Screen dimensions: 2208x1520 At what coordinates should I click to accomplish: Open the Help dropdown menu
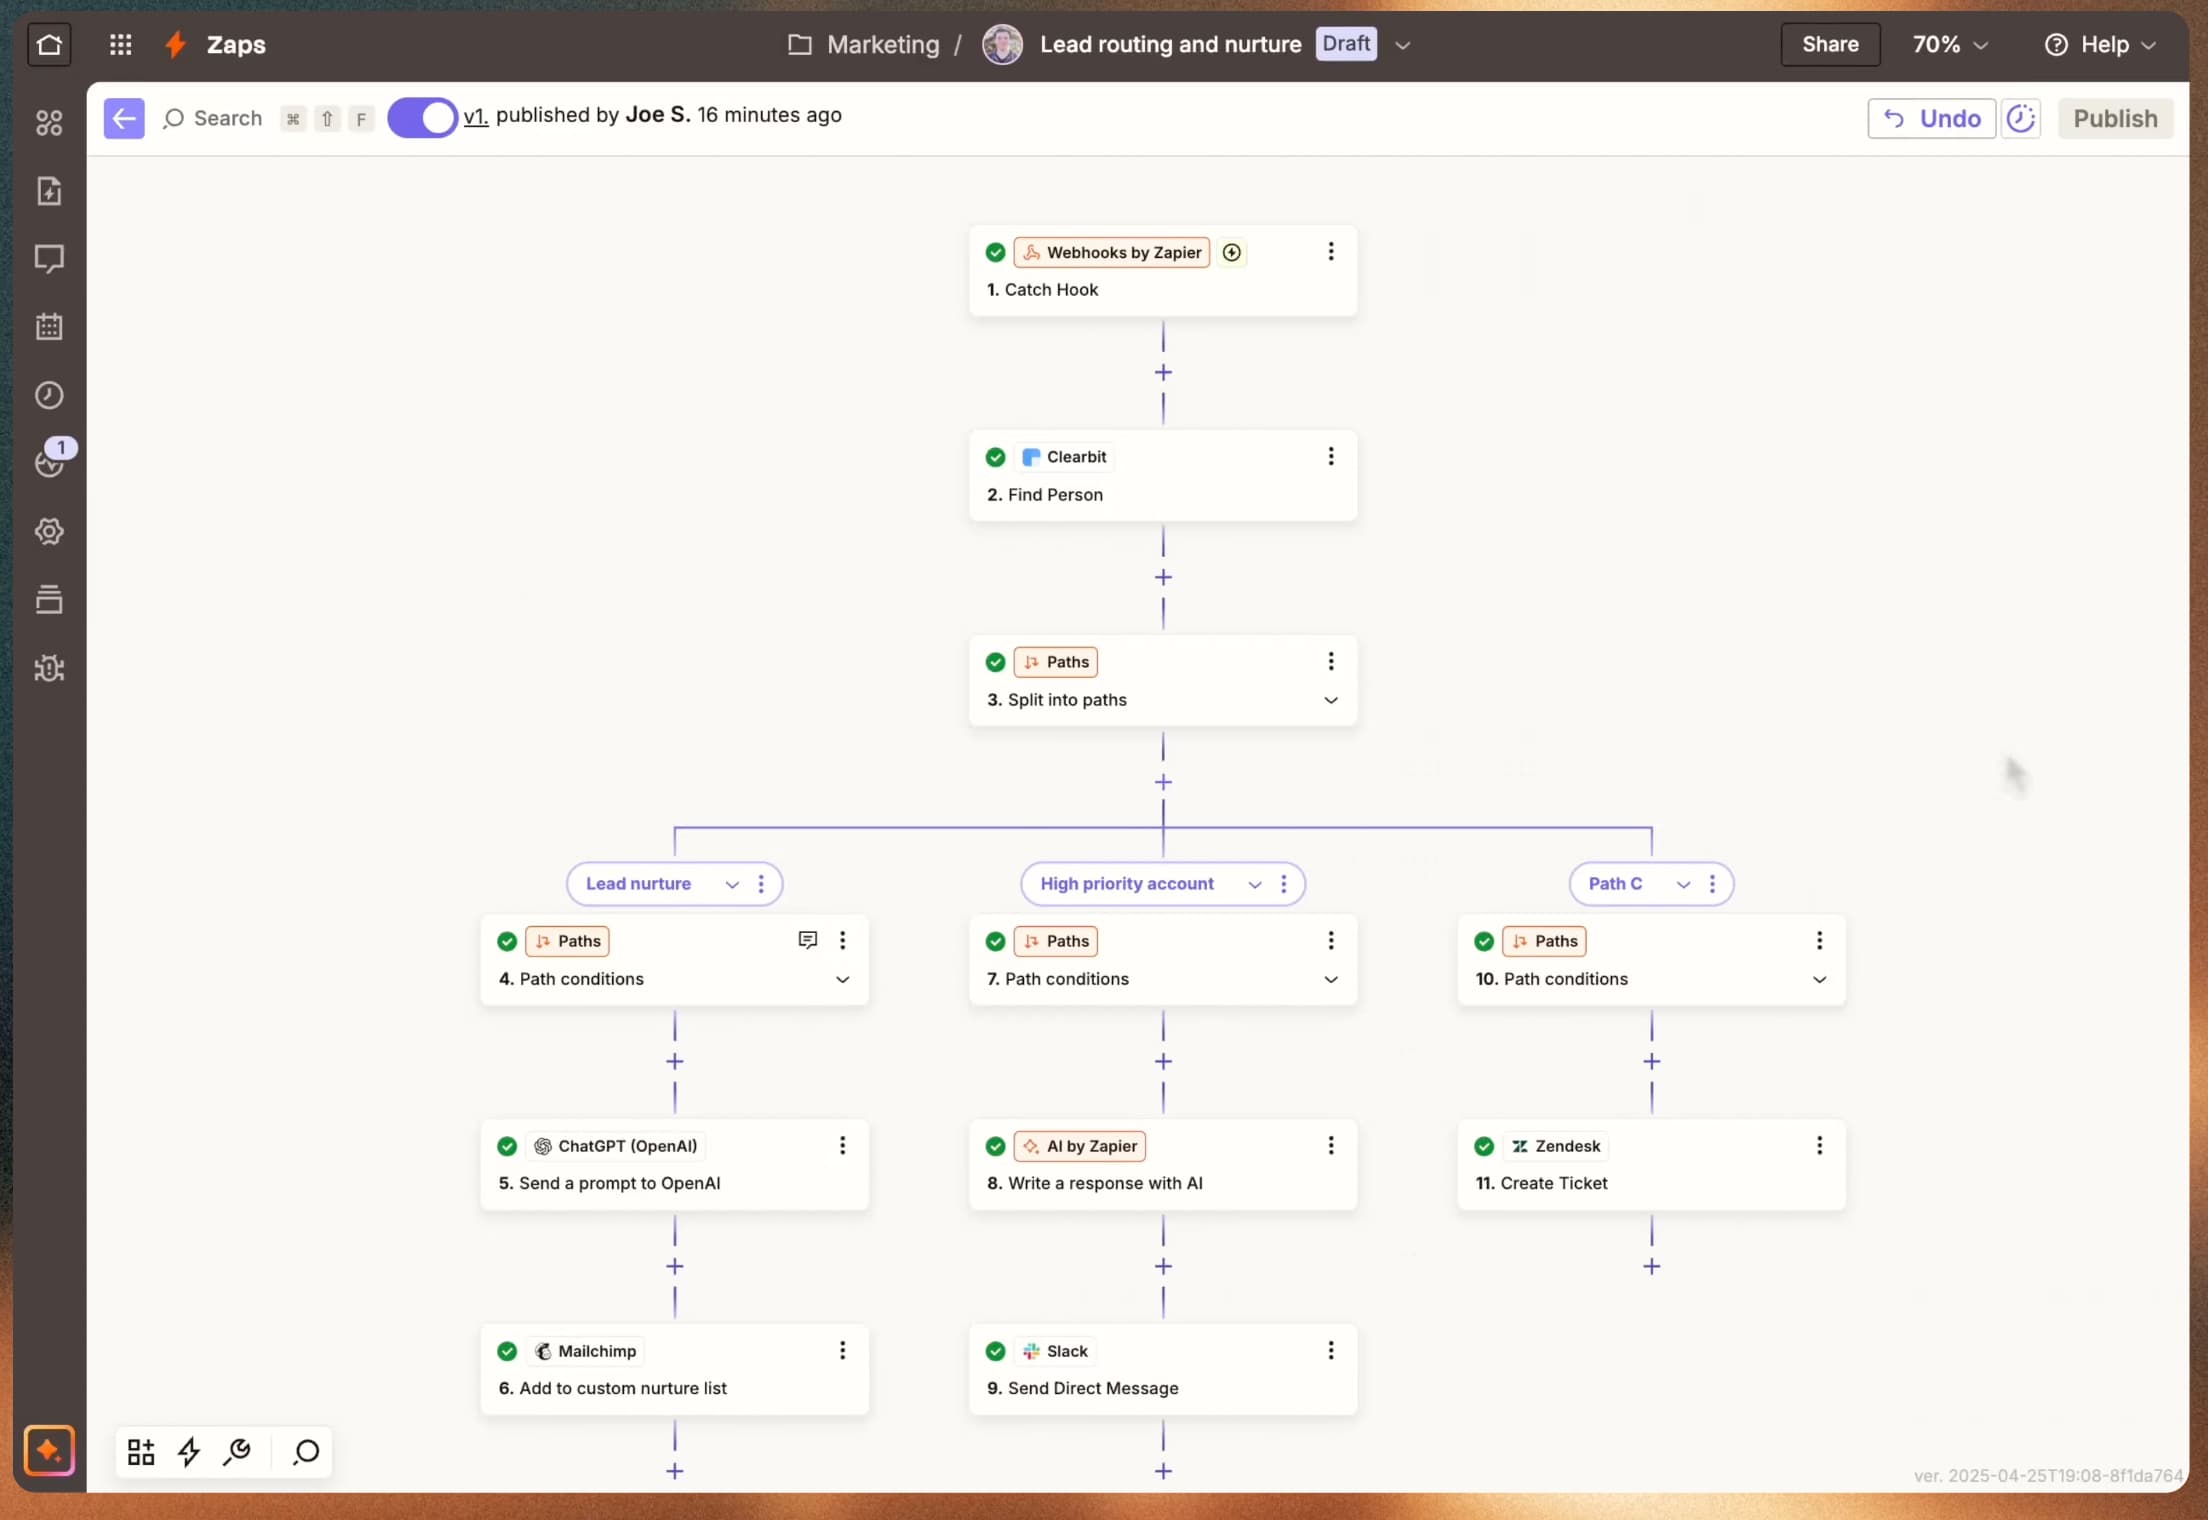(x=2100, y=45)
